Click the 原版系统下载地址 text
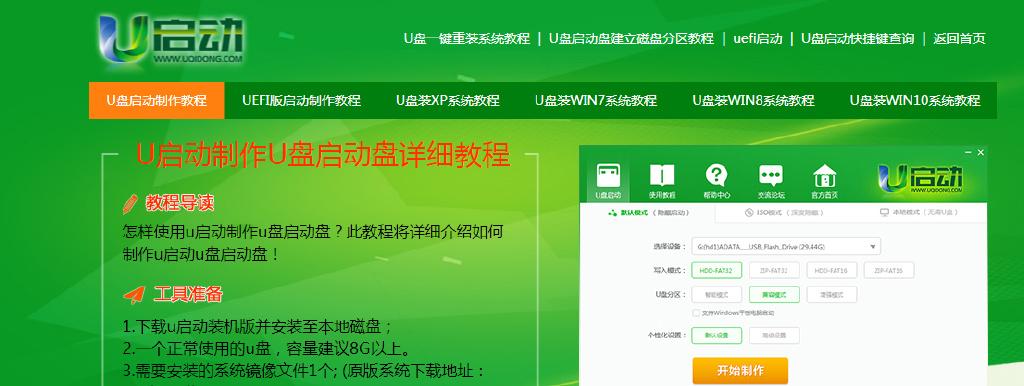The image size is (1024, 386). click(x=415, y=372)
